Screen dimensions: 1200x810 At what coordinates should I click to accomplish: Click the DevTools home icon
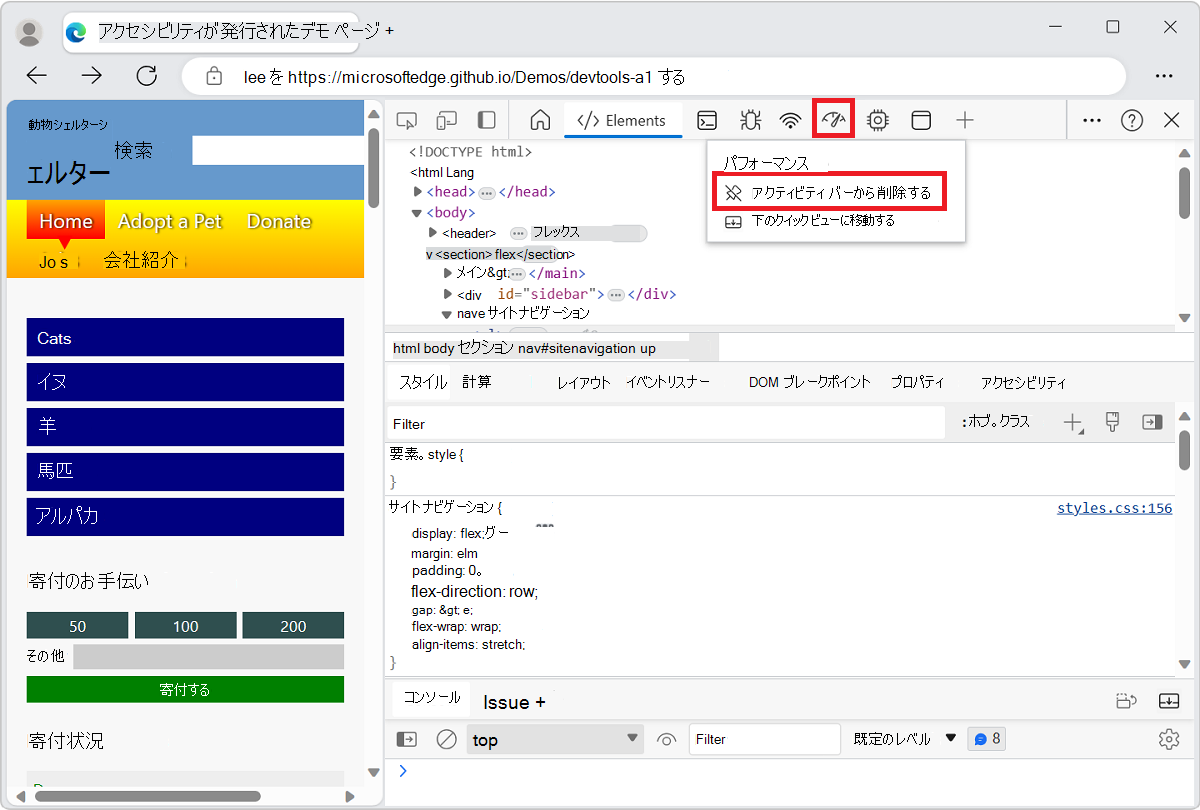(x=539, y=120)
